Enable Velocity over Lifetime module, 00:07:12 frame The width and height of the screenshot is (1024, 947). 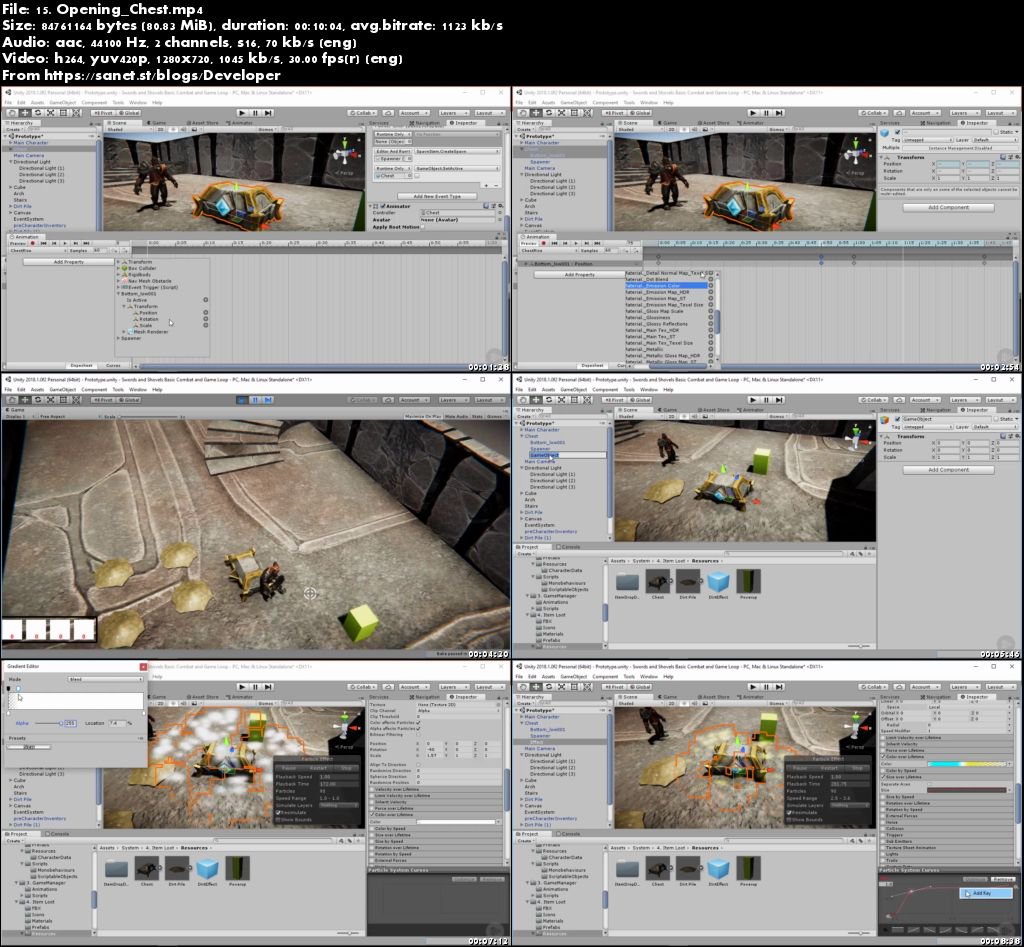373,790
